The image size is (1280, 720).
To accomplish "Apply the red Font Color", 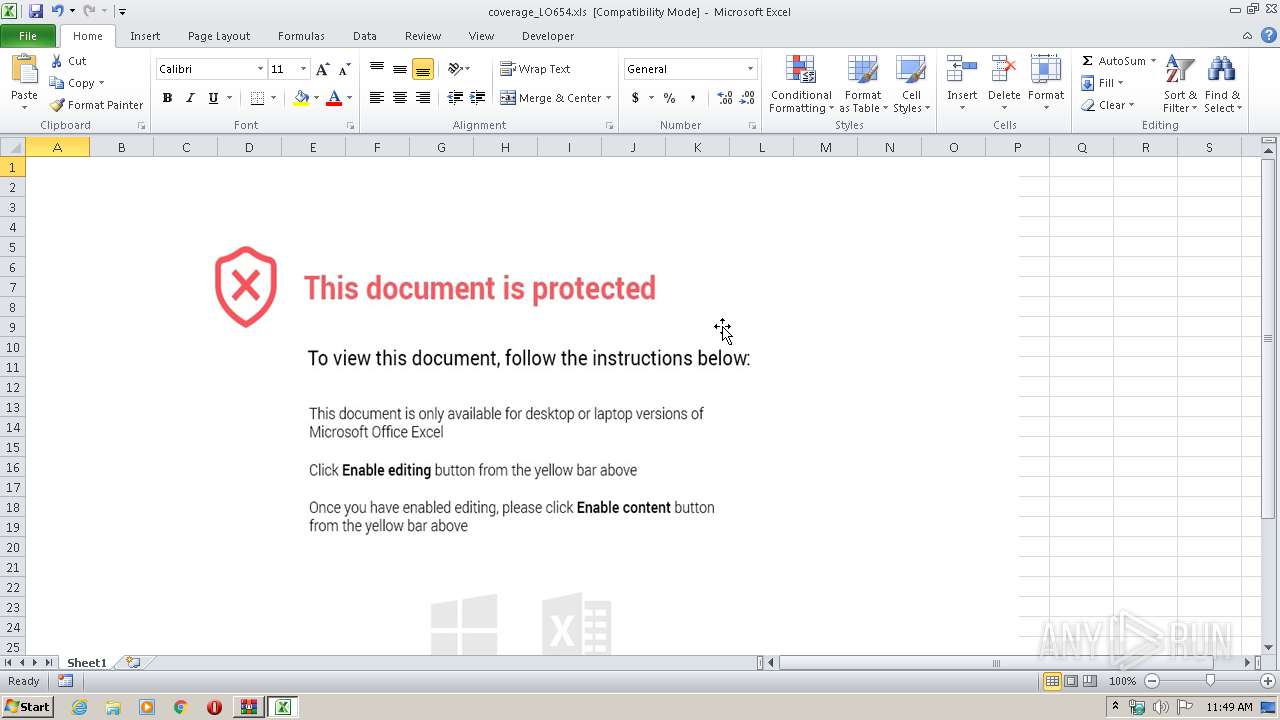I will [x=334, y=98].
